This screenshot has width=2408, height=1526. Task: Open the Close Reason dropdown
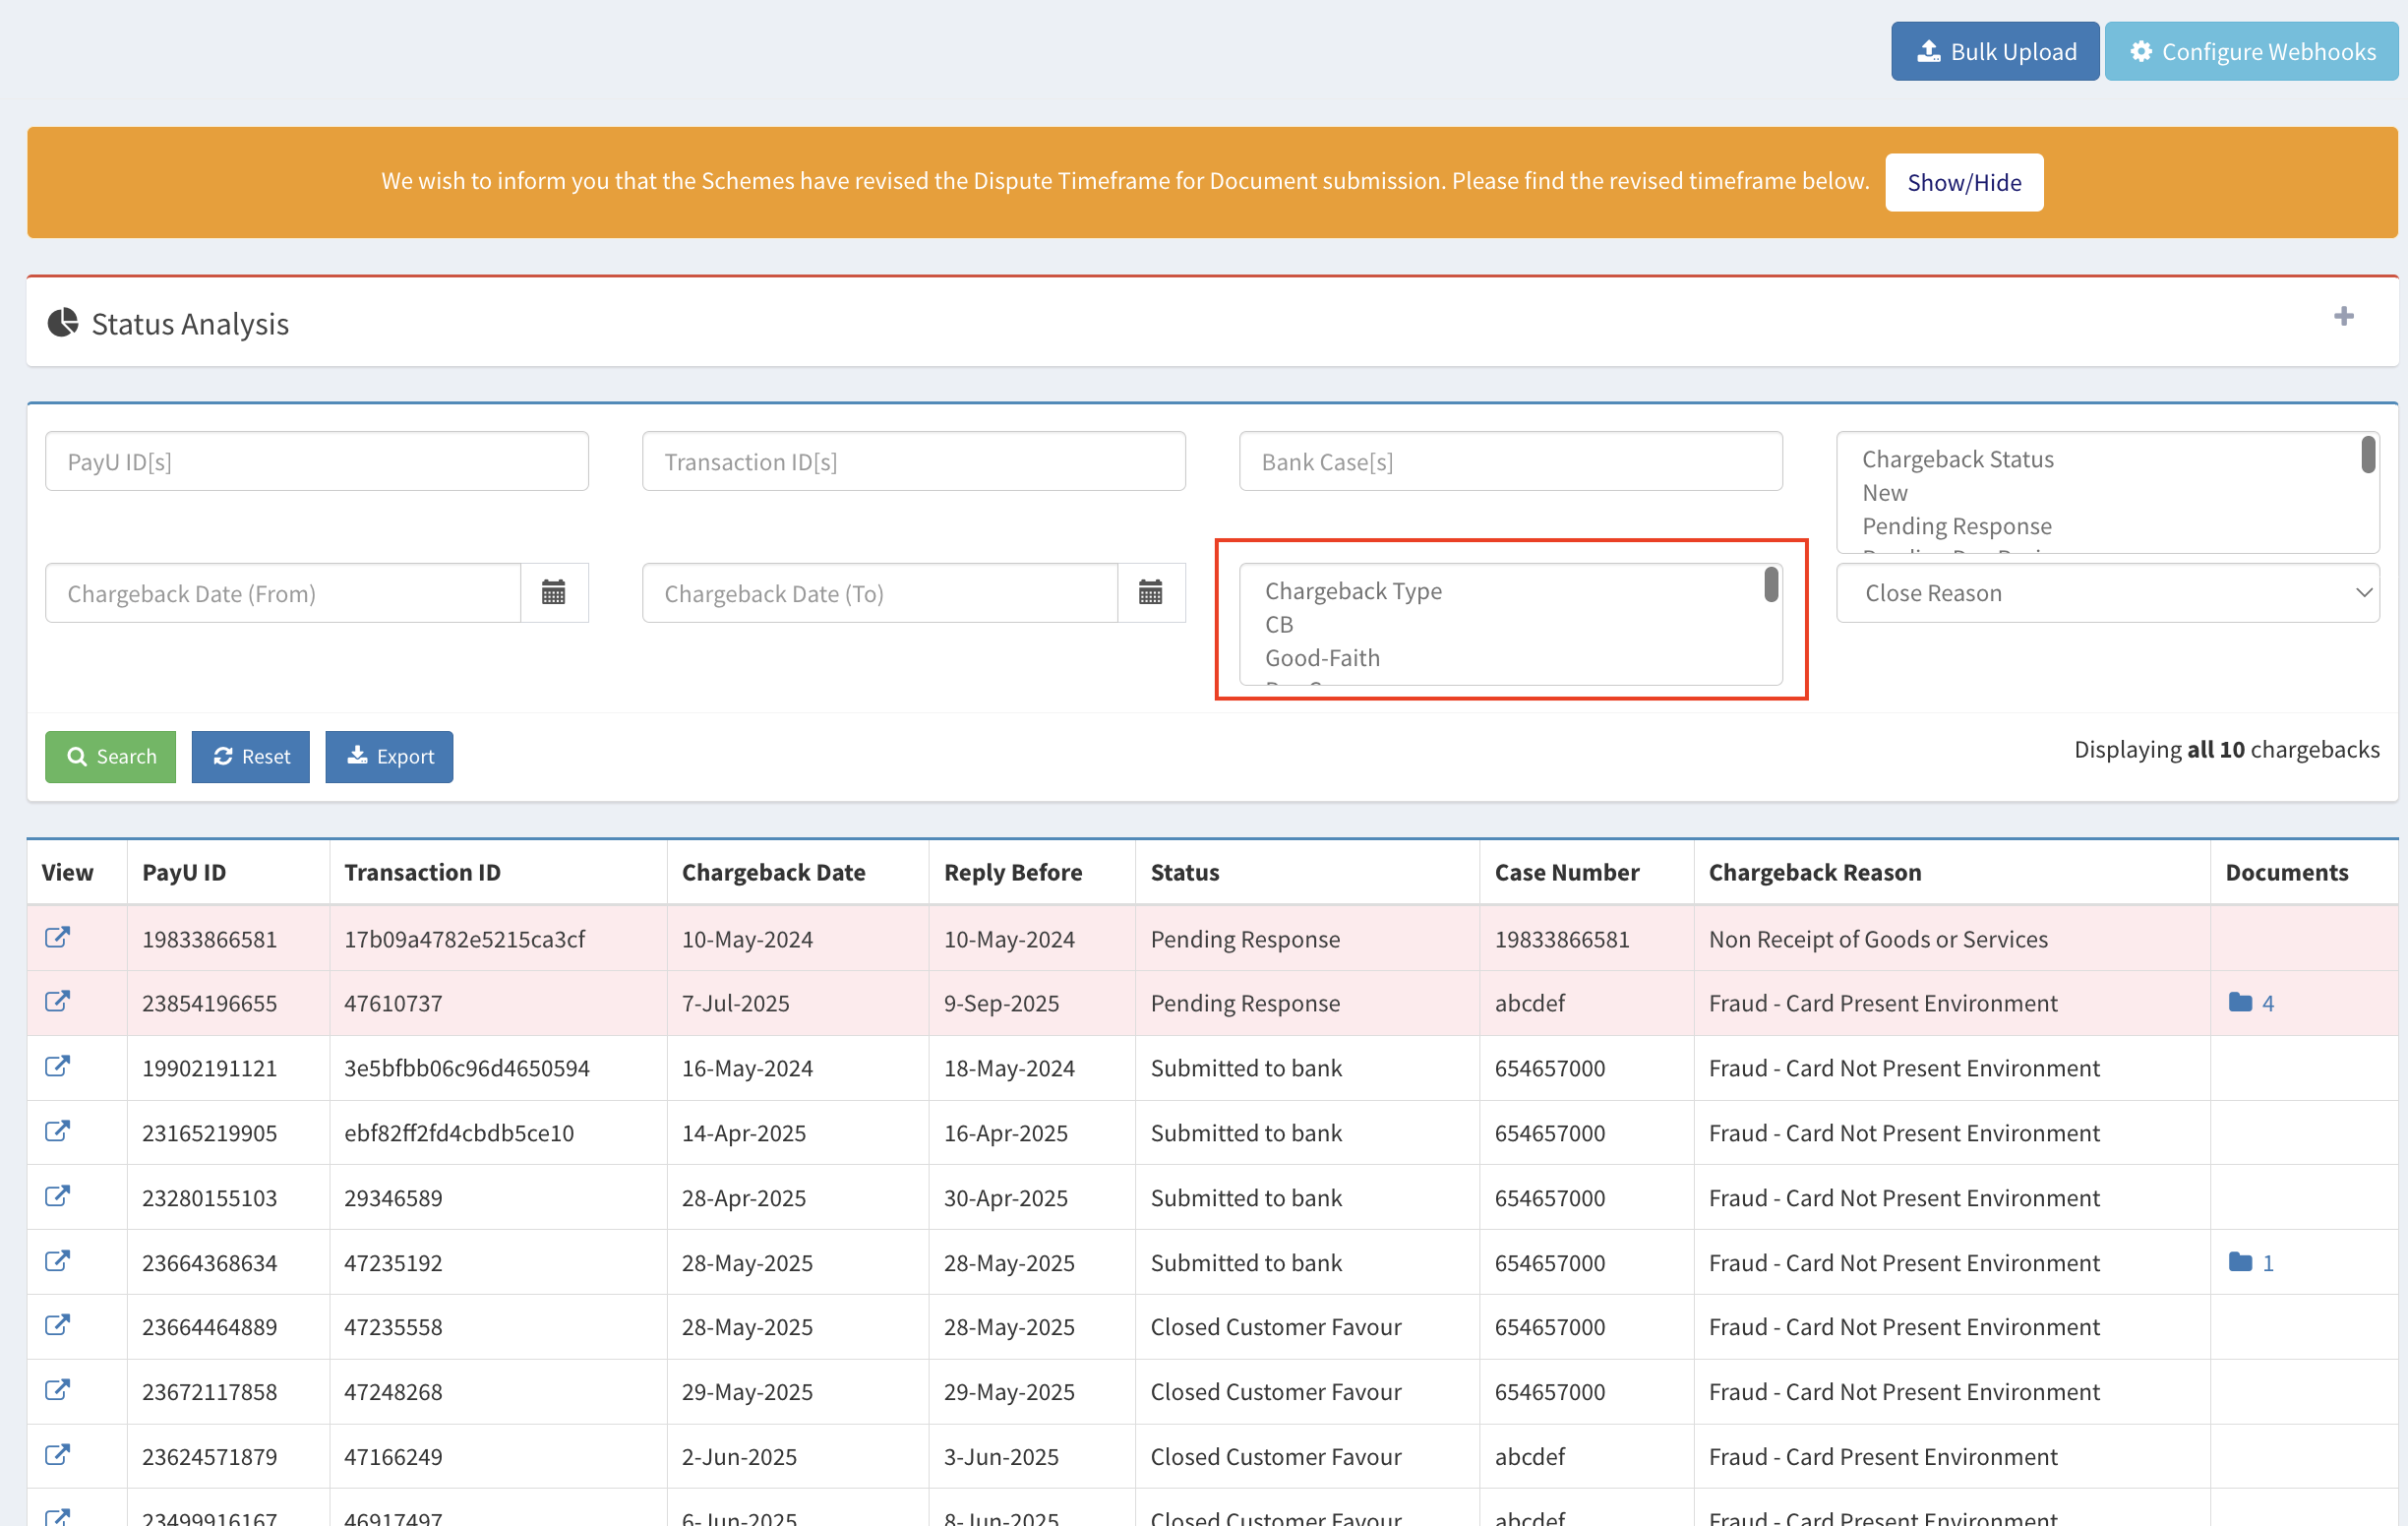(2106, 593)
